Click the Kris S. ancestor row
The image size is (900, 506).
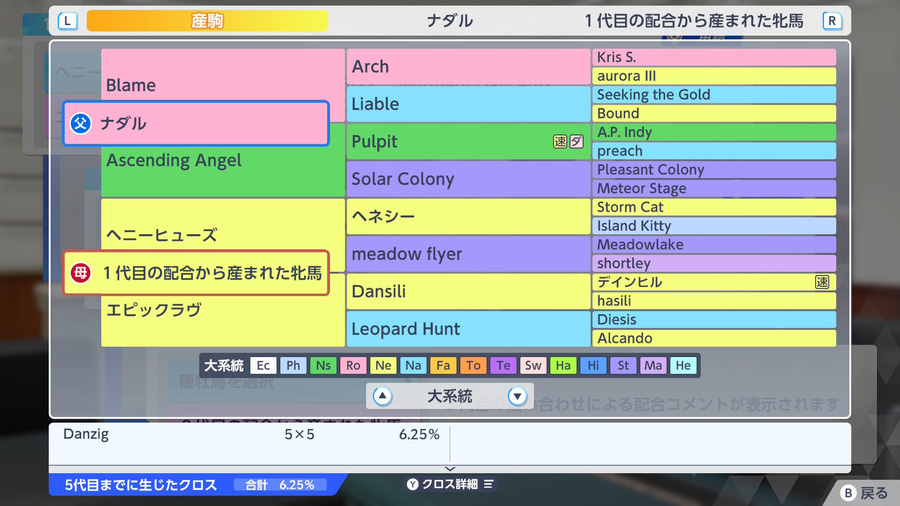click(713, 57)
